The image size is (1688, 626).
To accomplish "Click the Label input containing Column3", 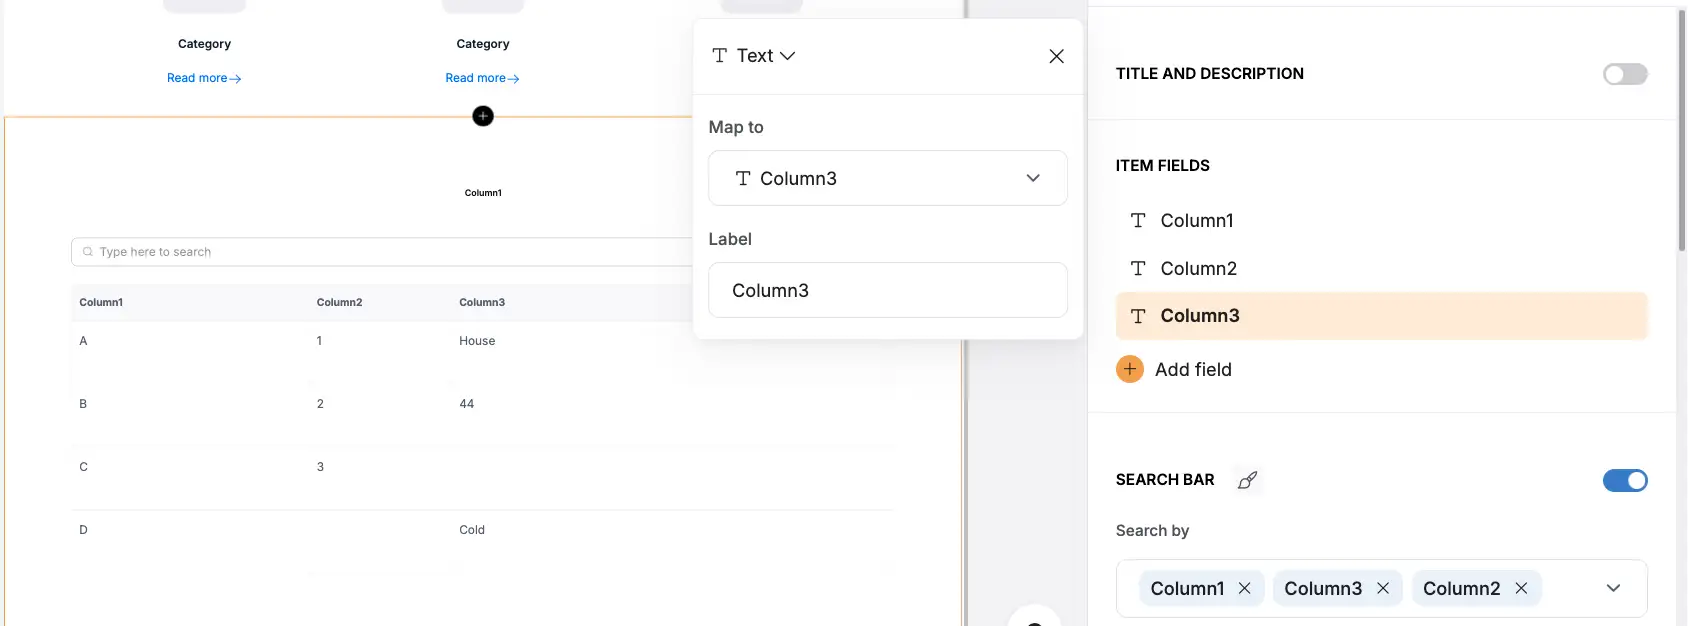I will (888, 290).
